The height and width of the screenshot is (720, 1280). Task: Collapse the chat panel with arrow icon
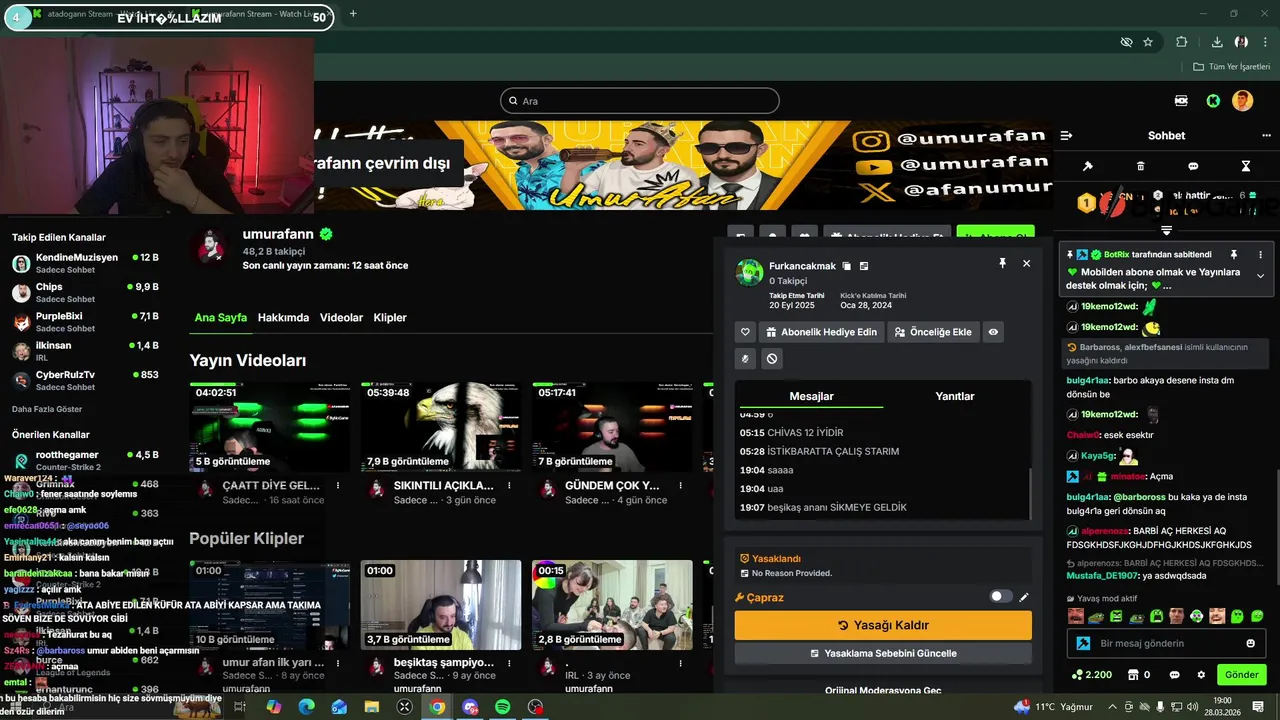tap(1066, 135)
